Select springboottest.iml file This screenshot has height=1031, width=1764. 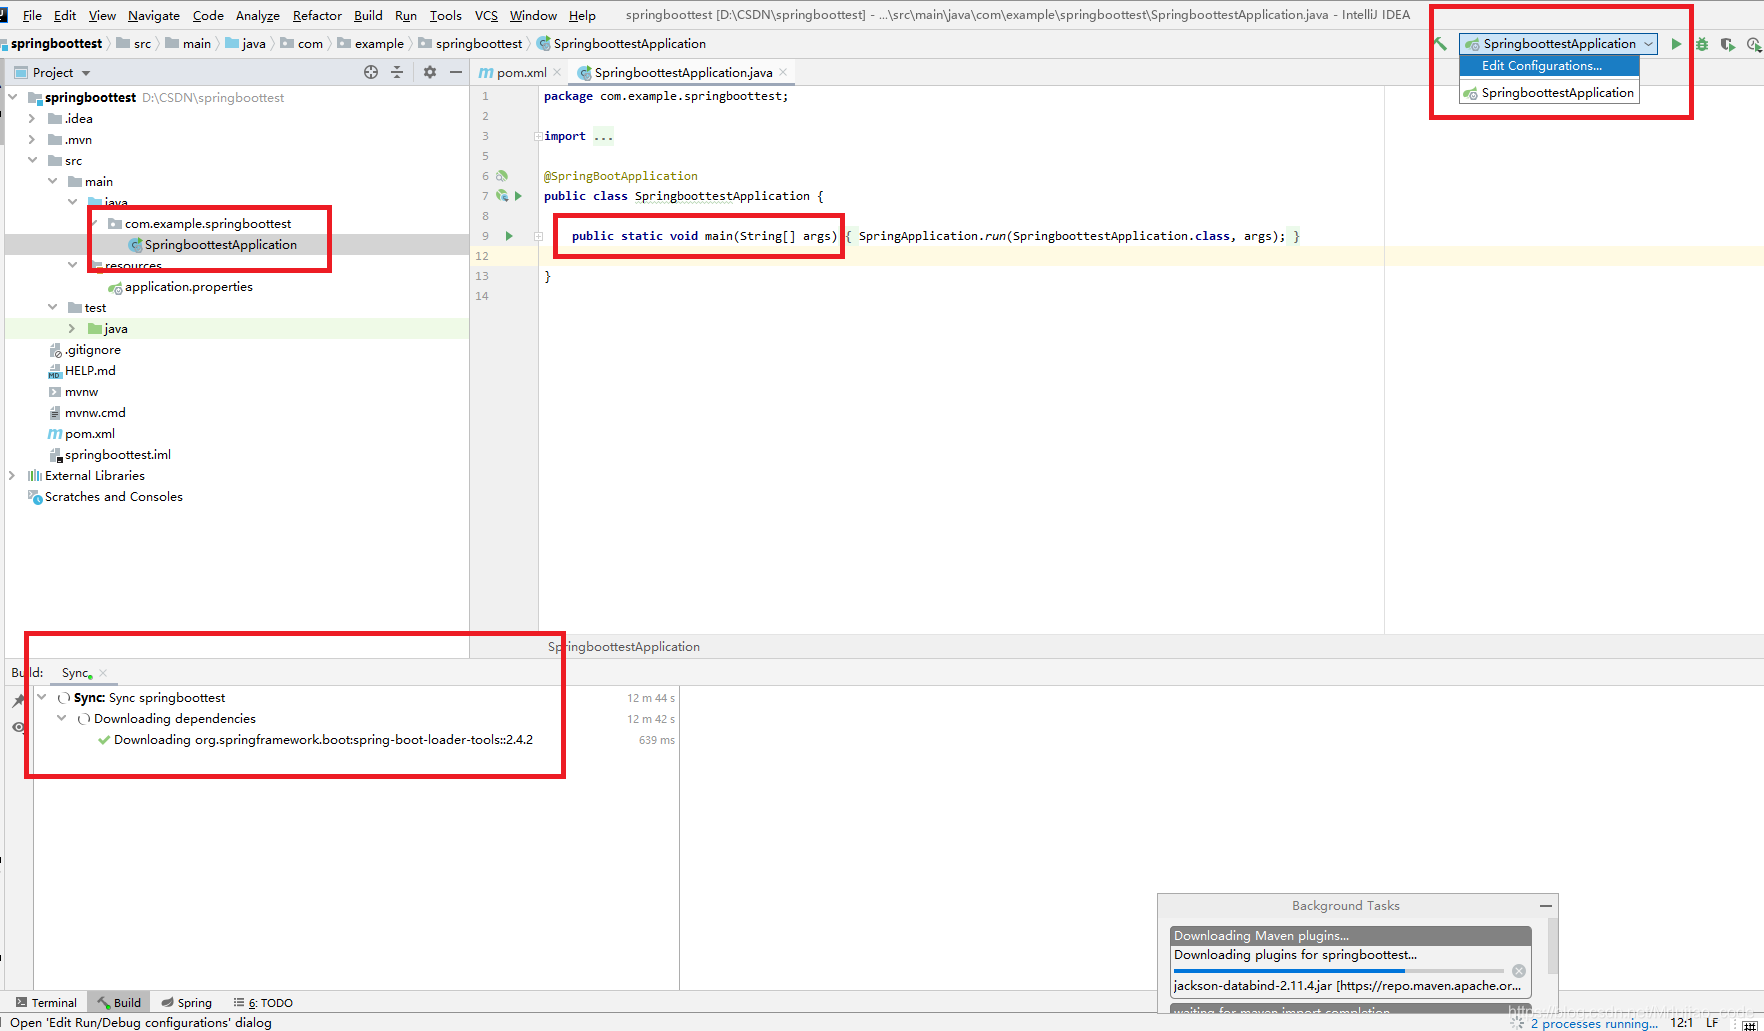[109, 454]
